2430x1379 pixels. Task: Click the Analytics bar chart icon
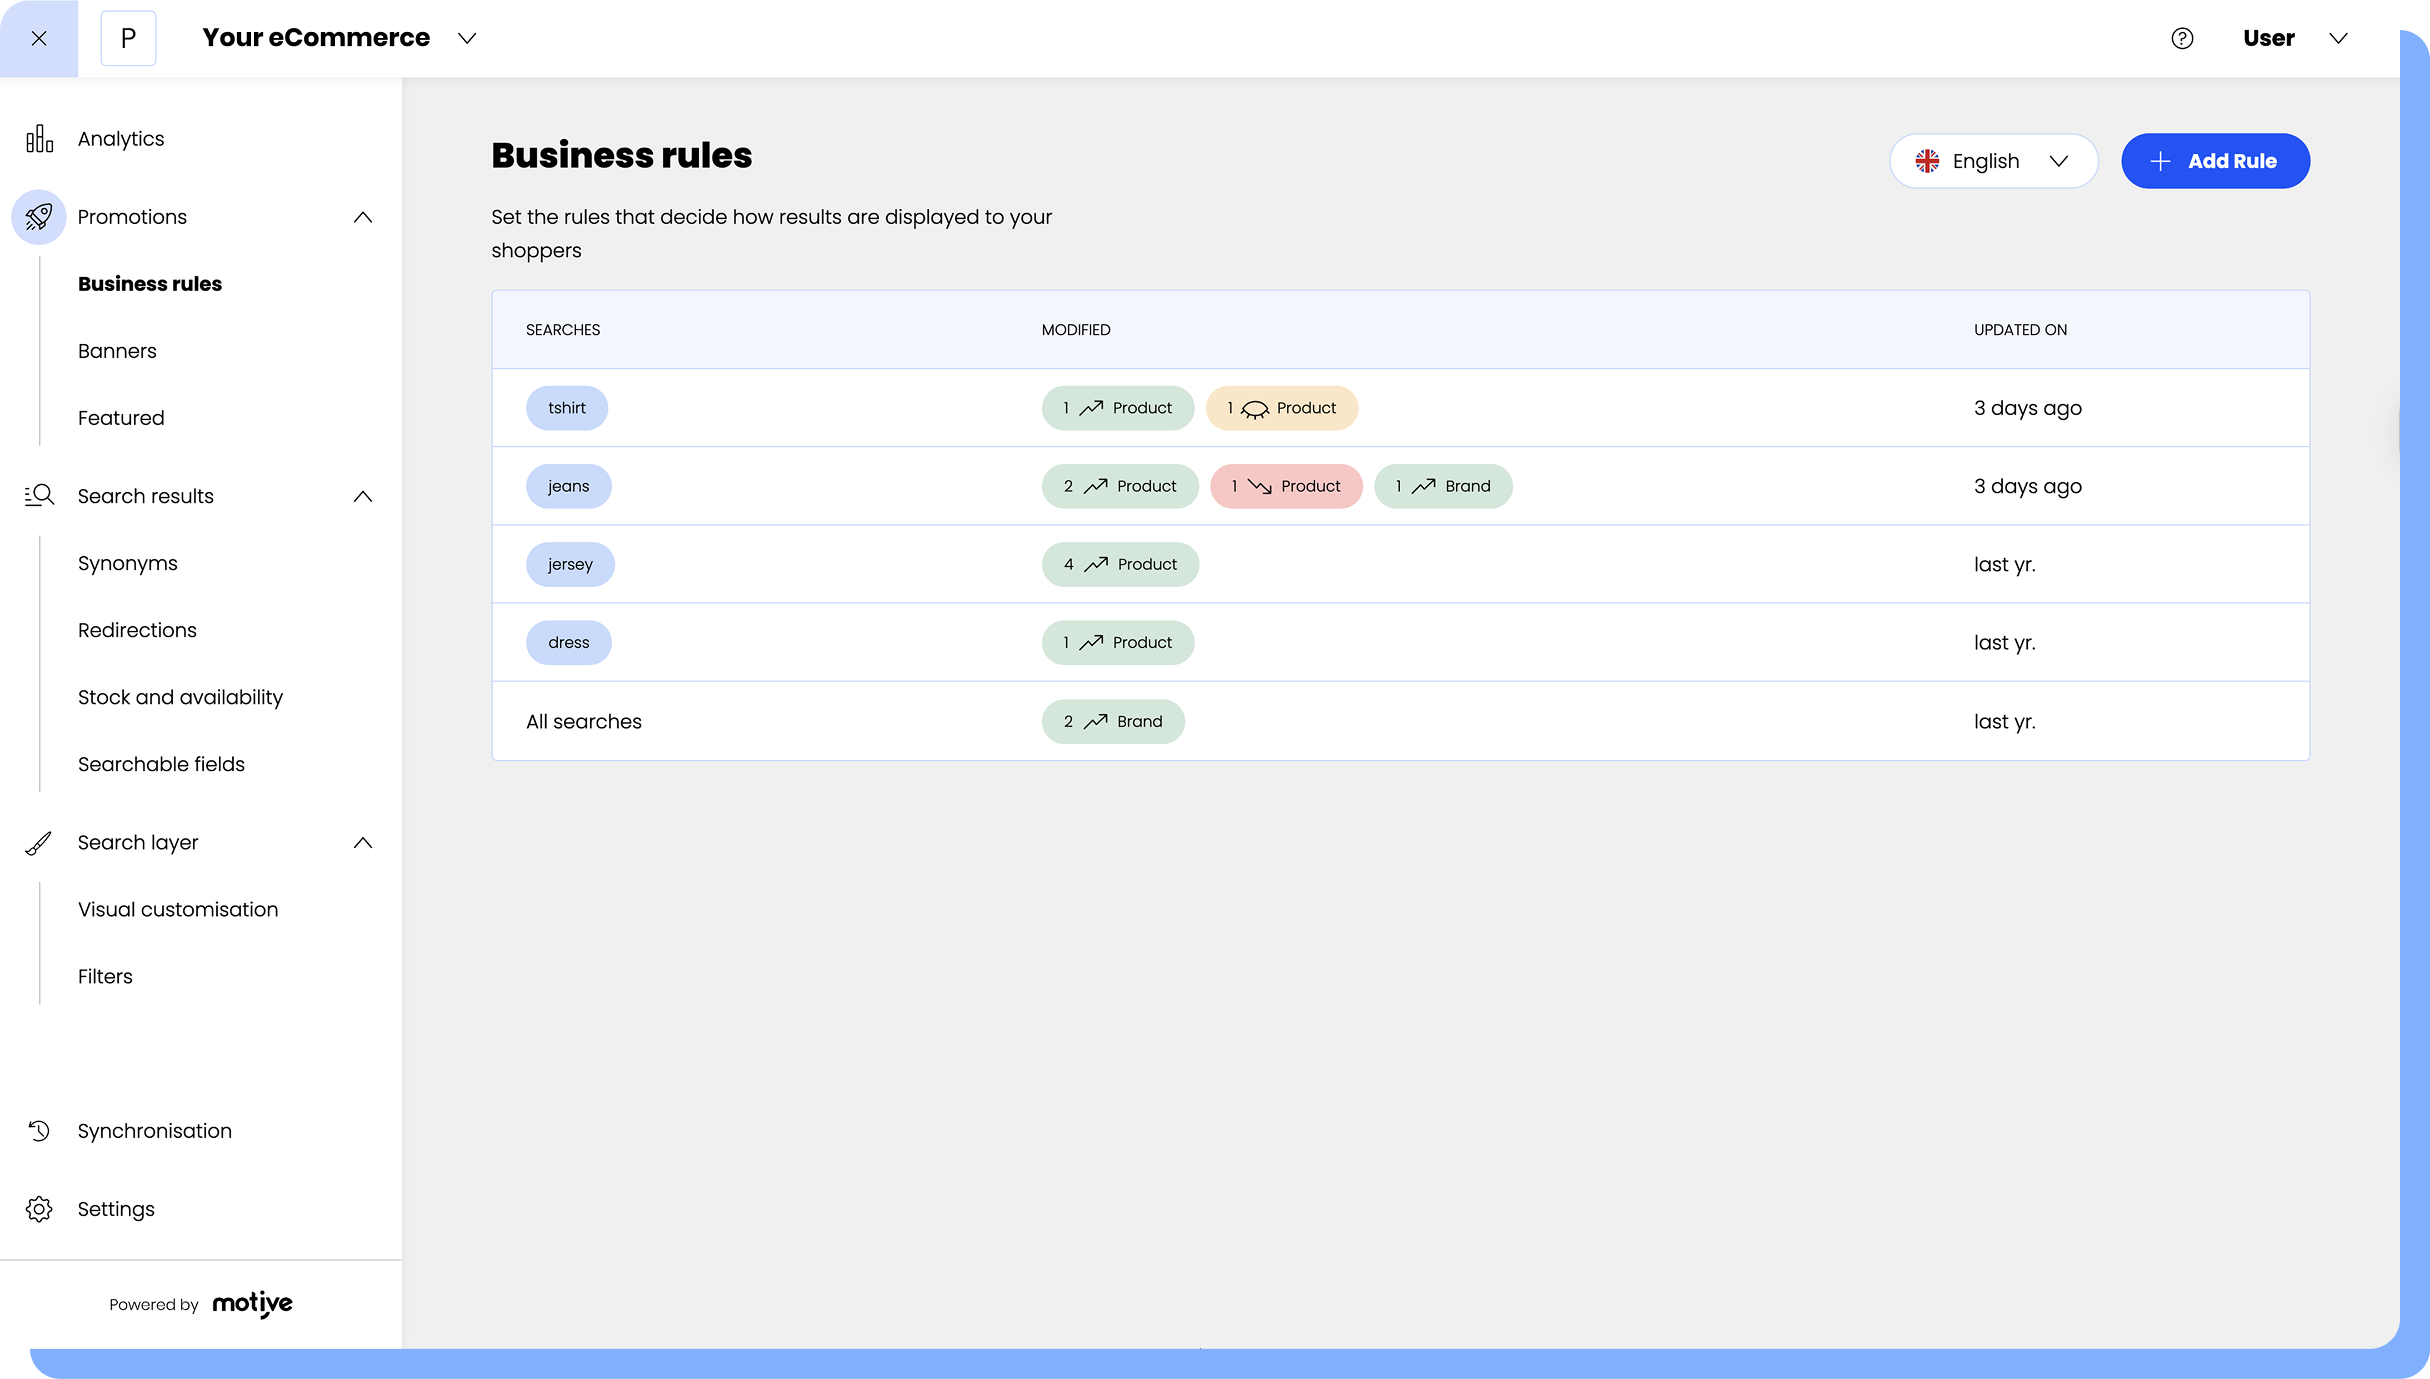pyautogui.click(x=39, y=139)
